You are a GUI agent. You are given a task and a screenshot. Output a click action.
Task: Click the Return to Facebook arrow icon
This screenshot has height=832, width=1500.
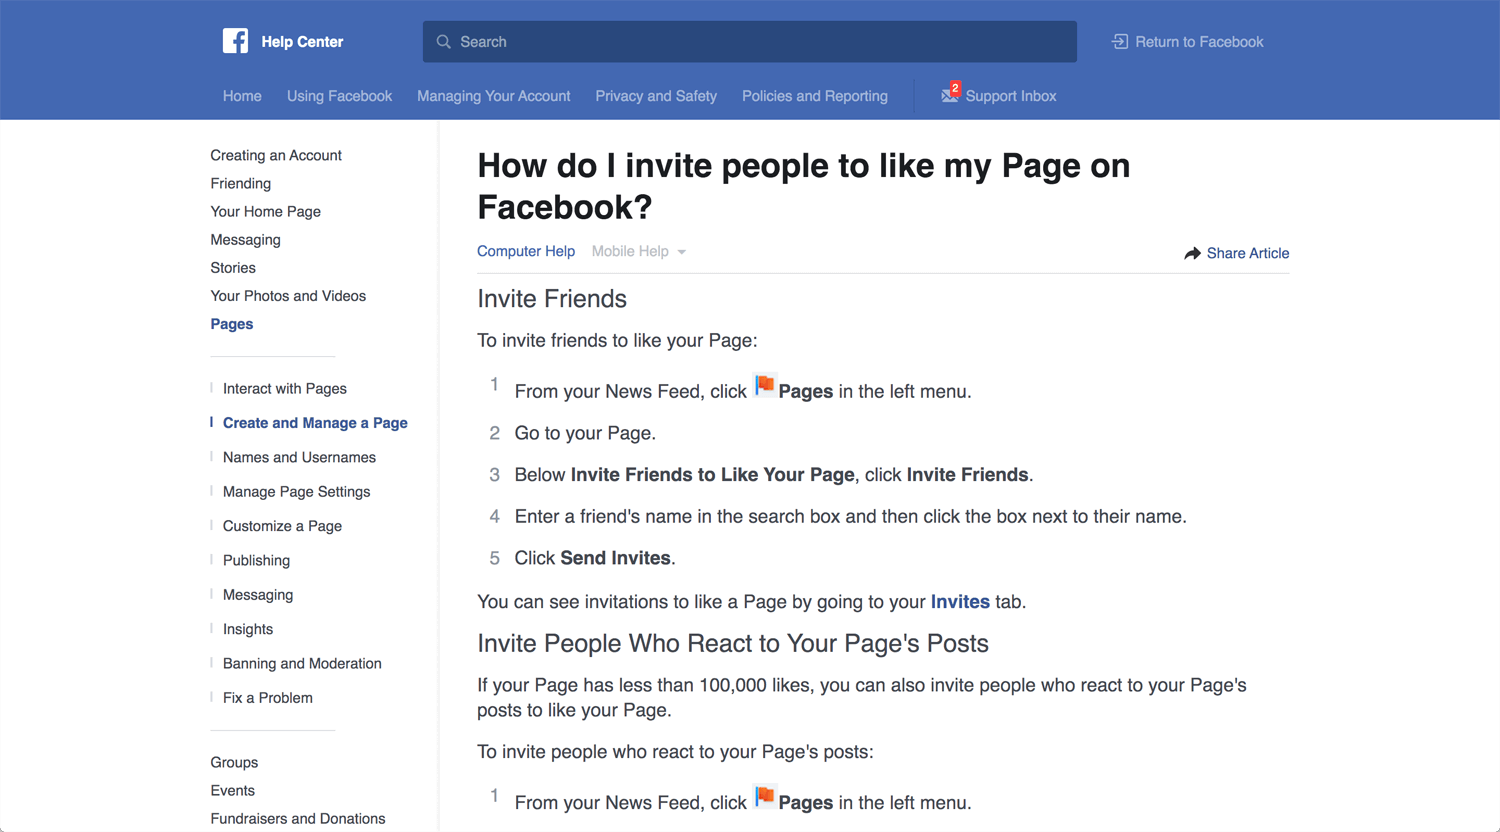(x=1120, y=42)
